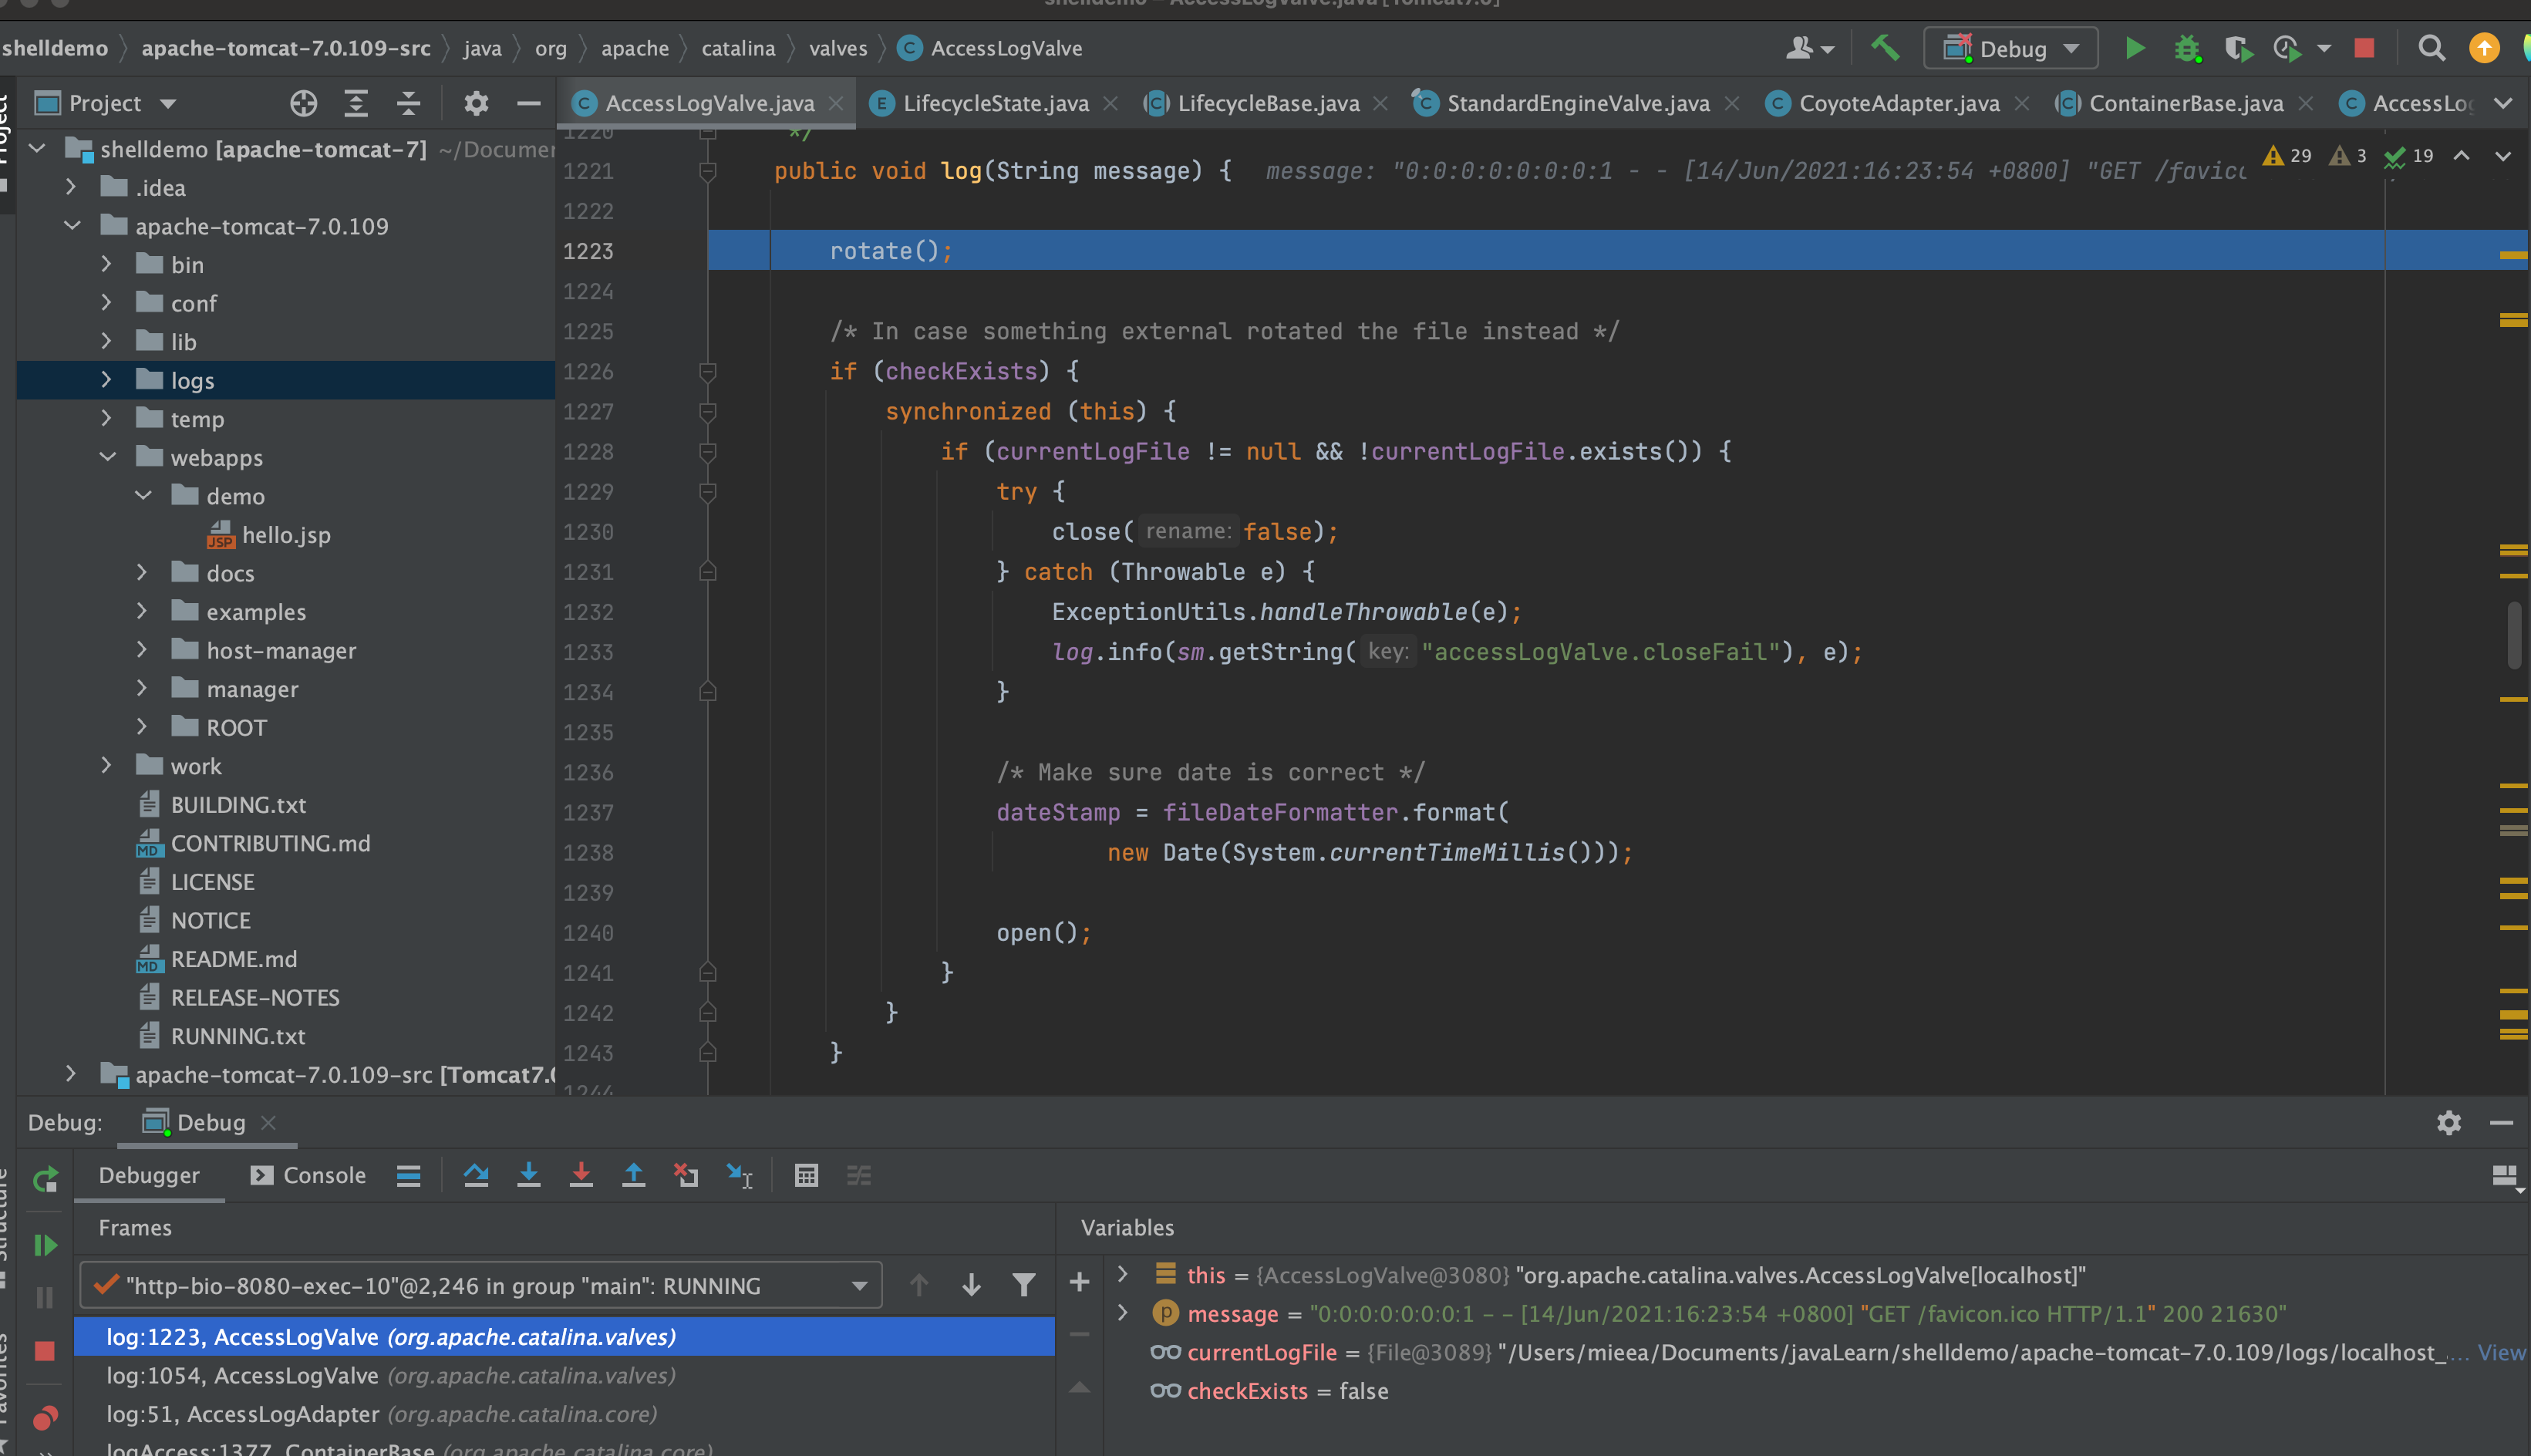Switch to ContainerBase.java tab

(2186, 103)
